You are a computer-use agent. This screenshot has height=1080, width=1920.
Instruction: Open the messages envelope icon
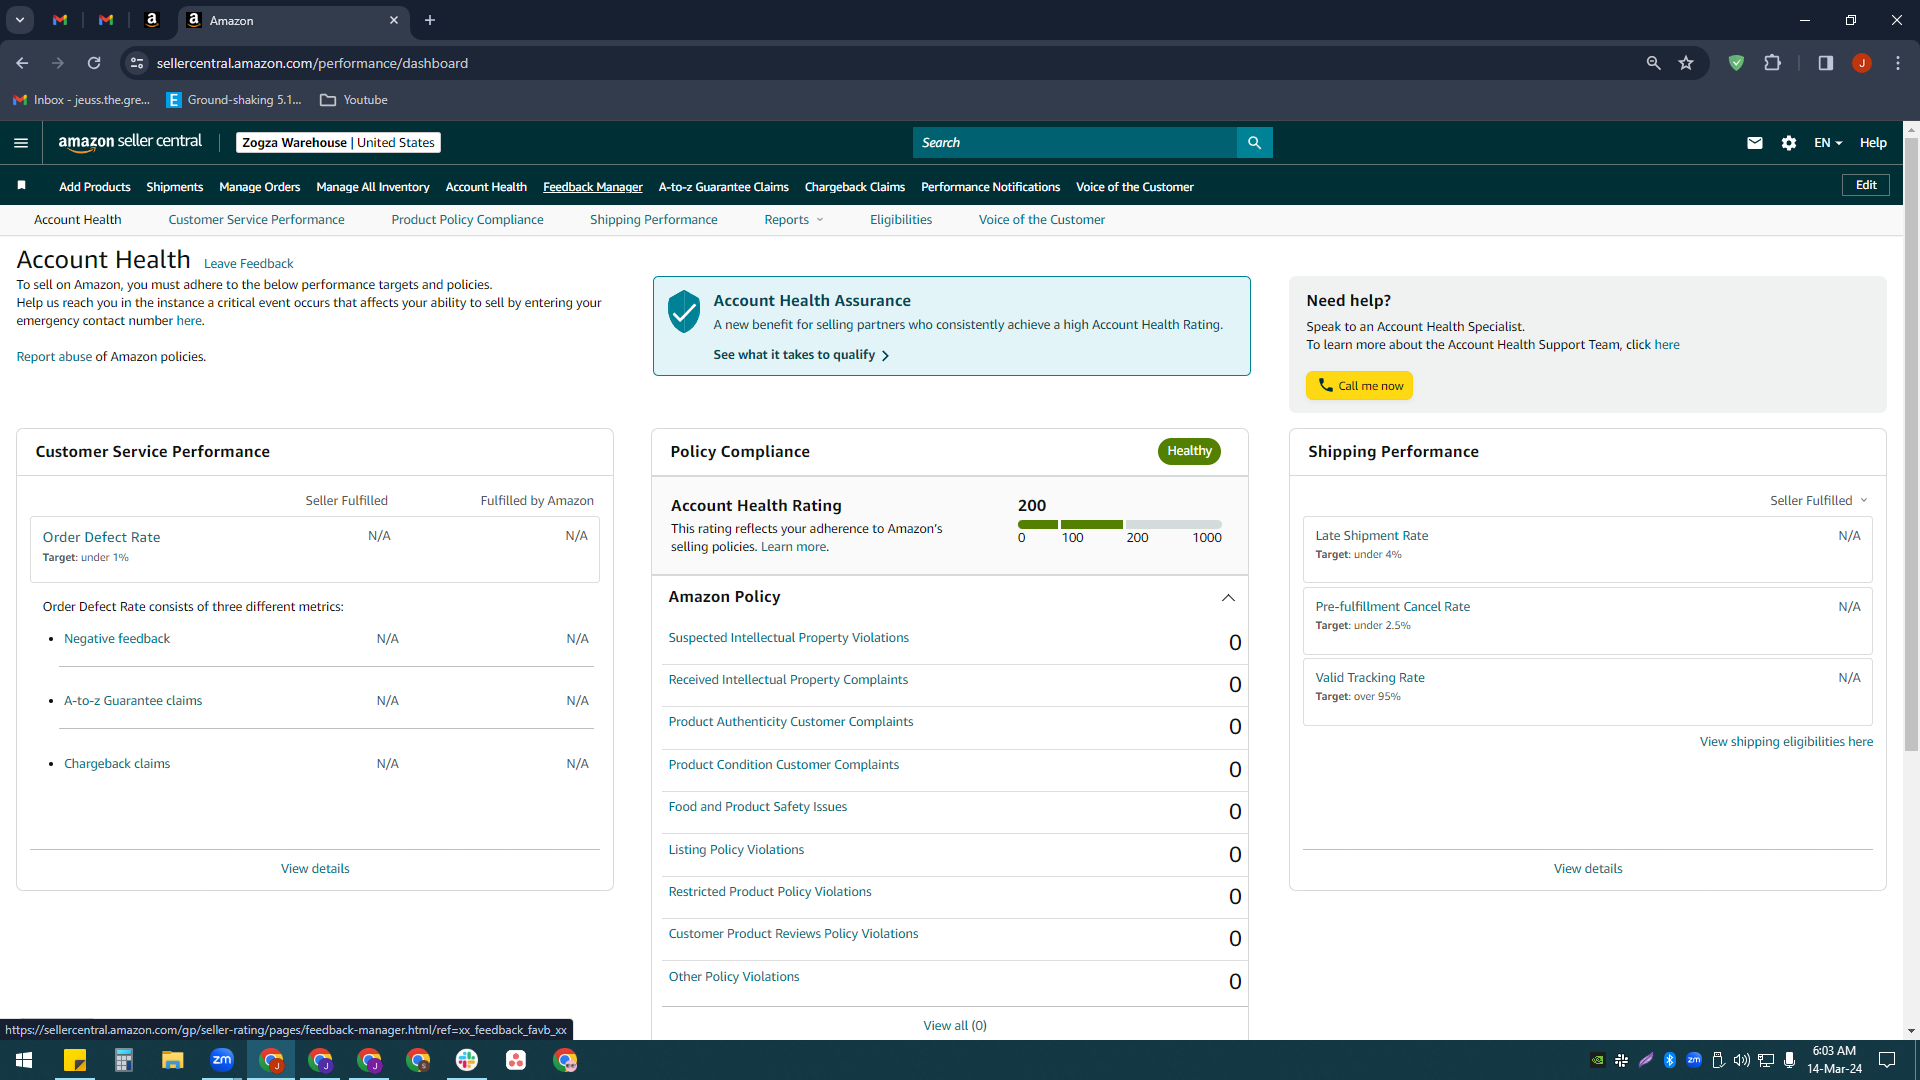[1754, 143]
